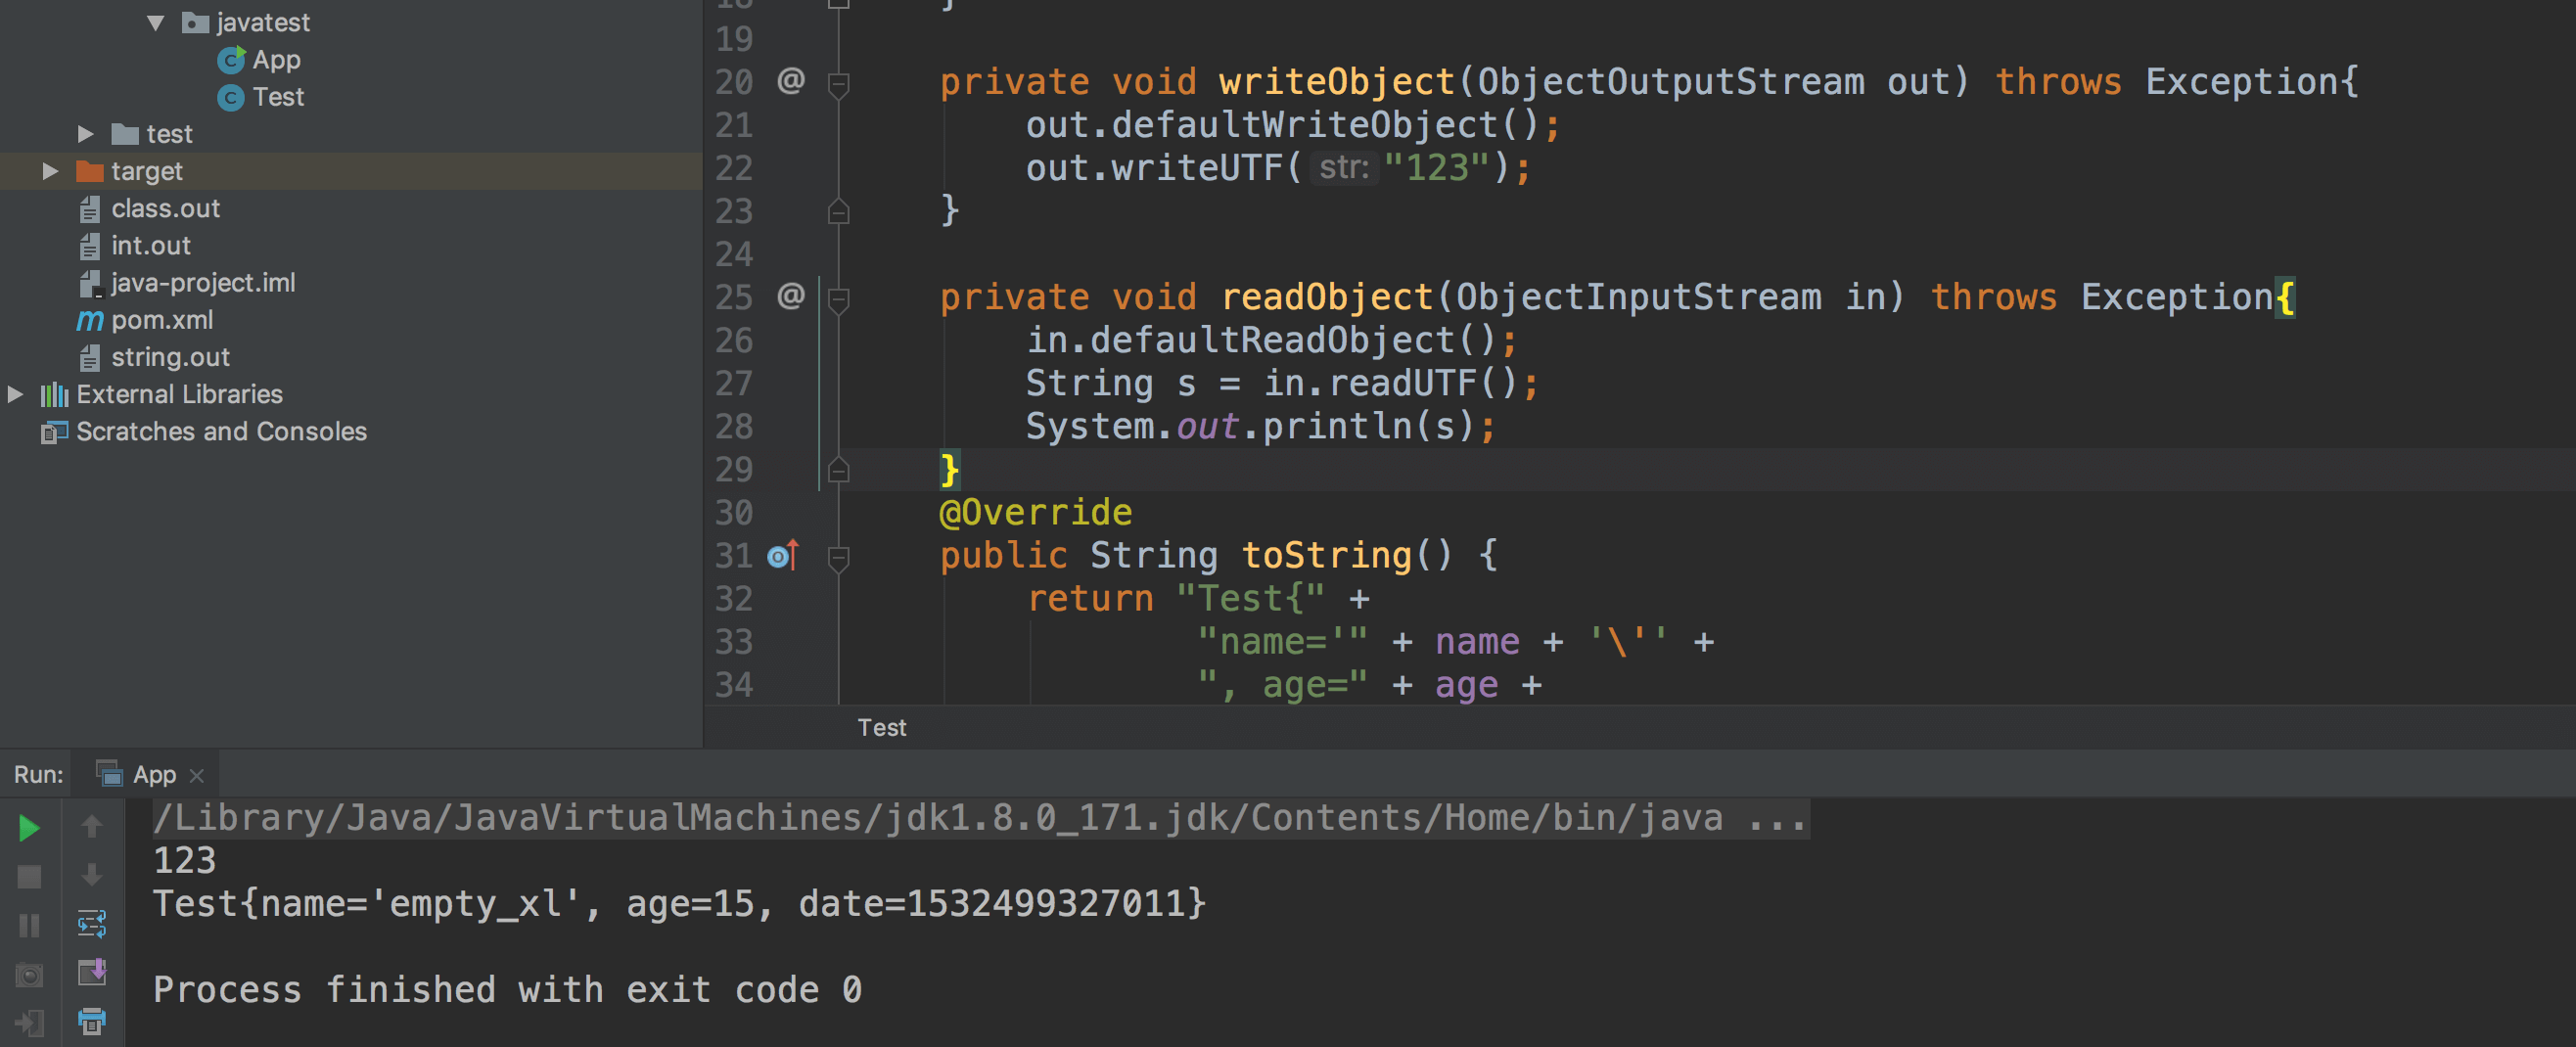
Task: Click the java-project.iml file icon
Action: coord(90,283)
